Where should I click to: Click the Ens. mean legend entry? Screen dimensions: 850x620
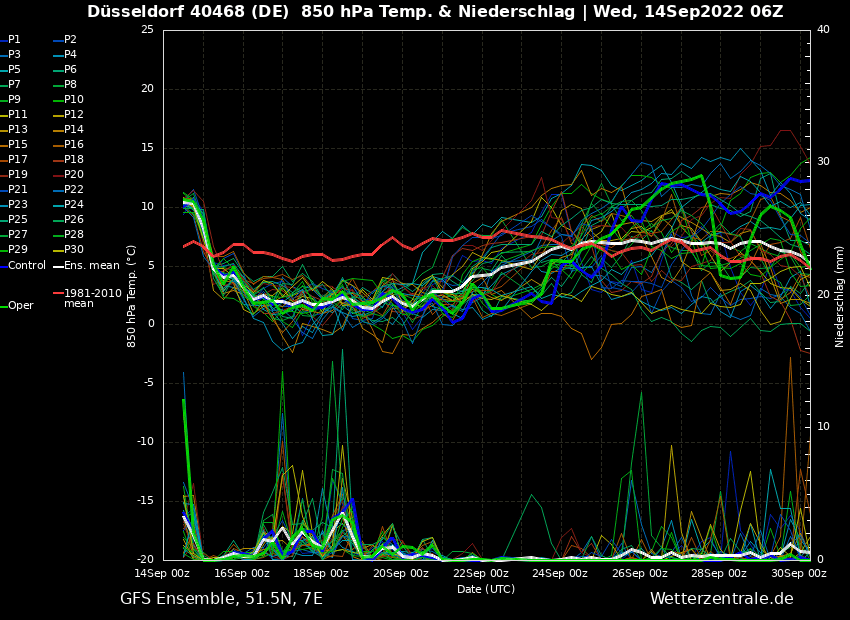pos(91,266)
